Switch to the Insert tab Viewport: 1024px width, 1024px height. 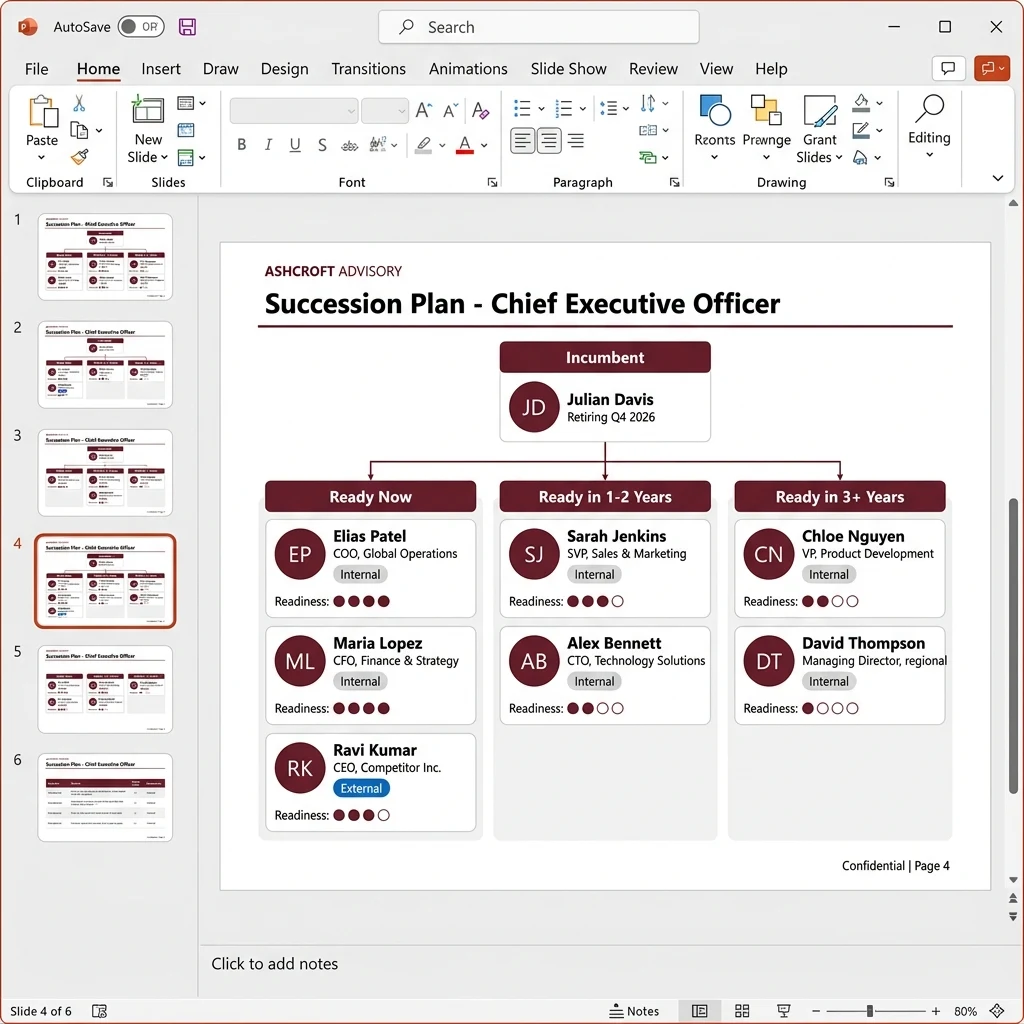pyautogui.click(x=161, y=69)
